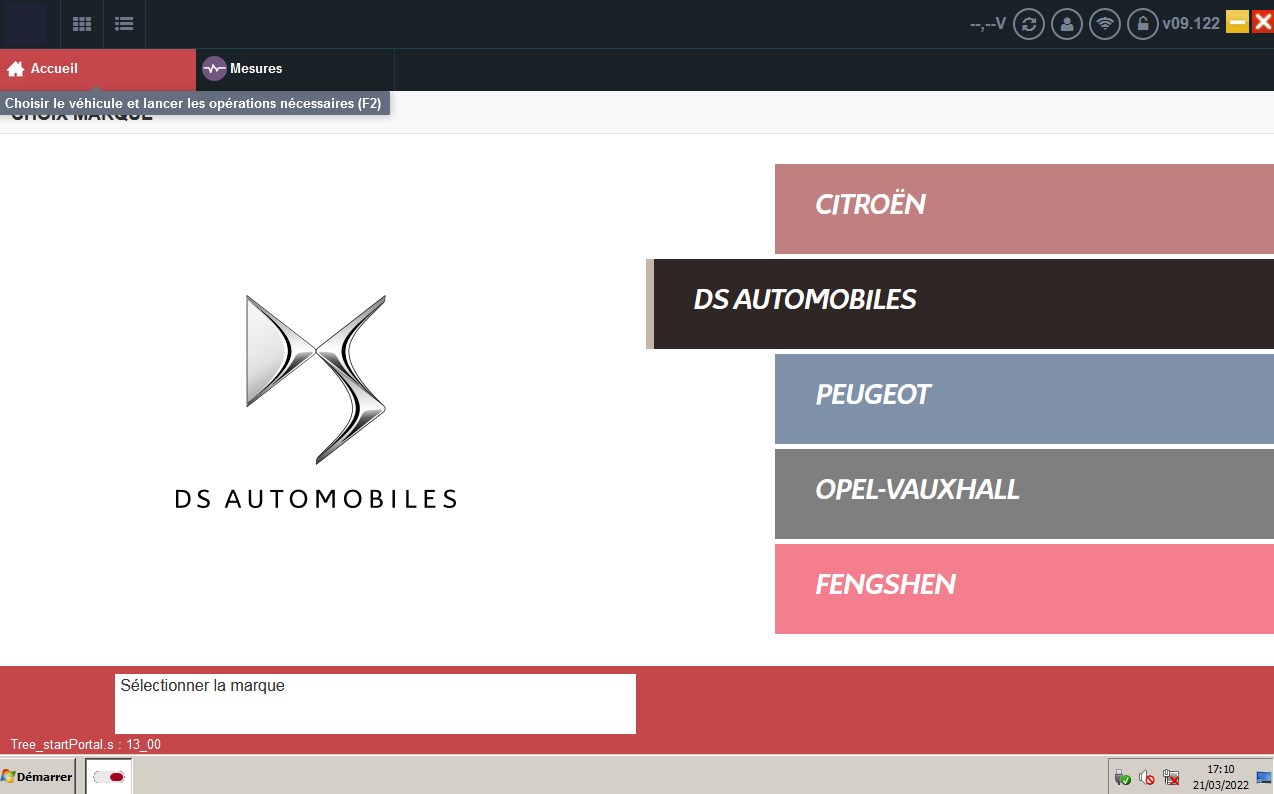
Task: Click the safely remove hardware tray icon
Action: click(x=1123, y=778)
